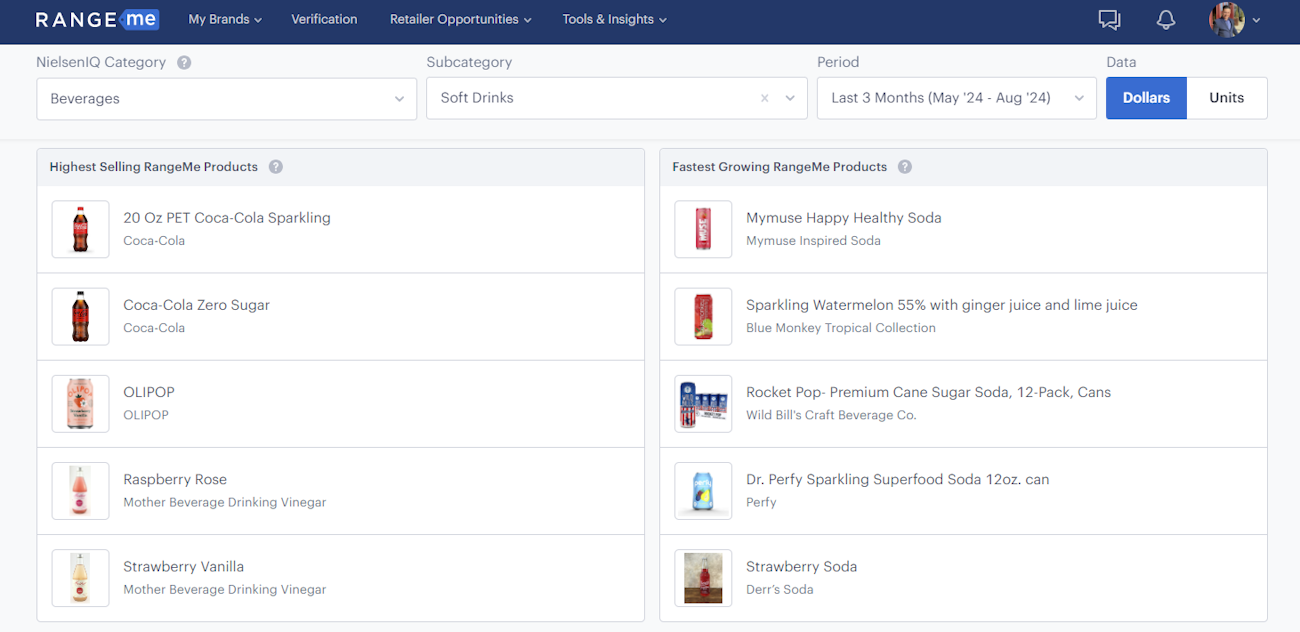Open the notifications bell
This screenshot has width=1300, height=632.
(1165, 20)
